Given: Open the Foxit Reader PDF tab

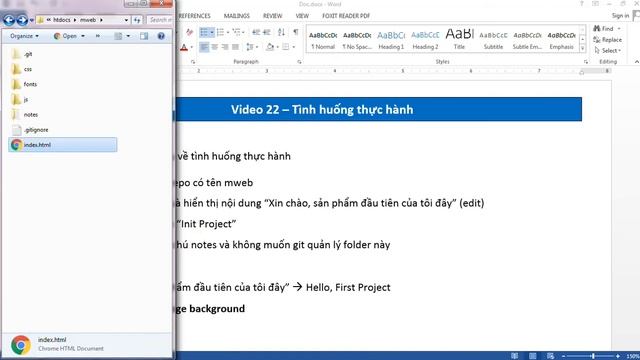Looking at the screenshot, I should (x=346, y=16).
